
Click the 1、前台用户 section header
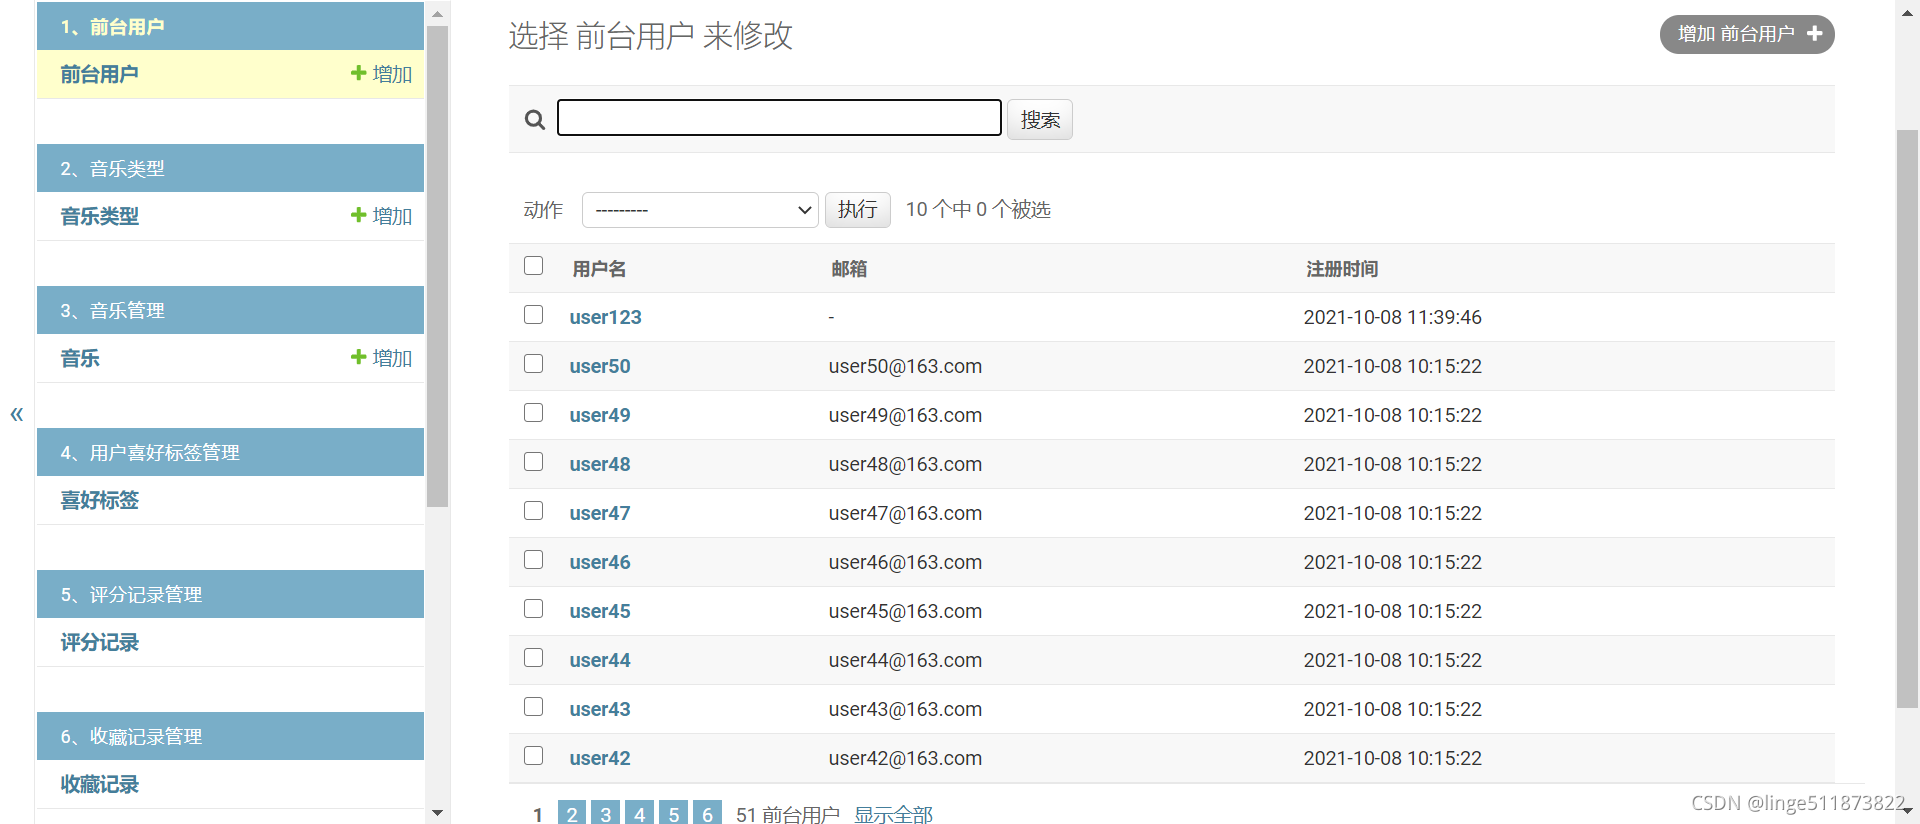coord(230,26)
